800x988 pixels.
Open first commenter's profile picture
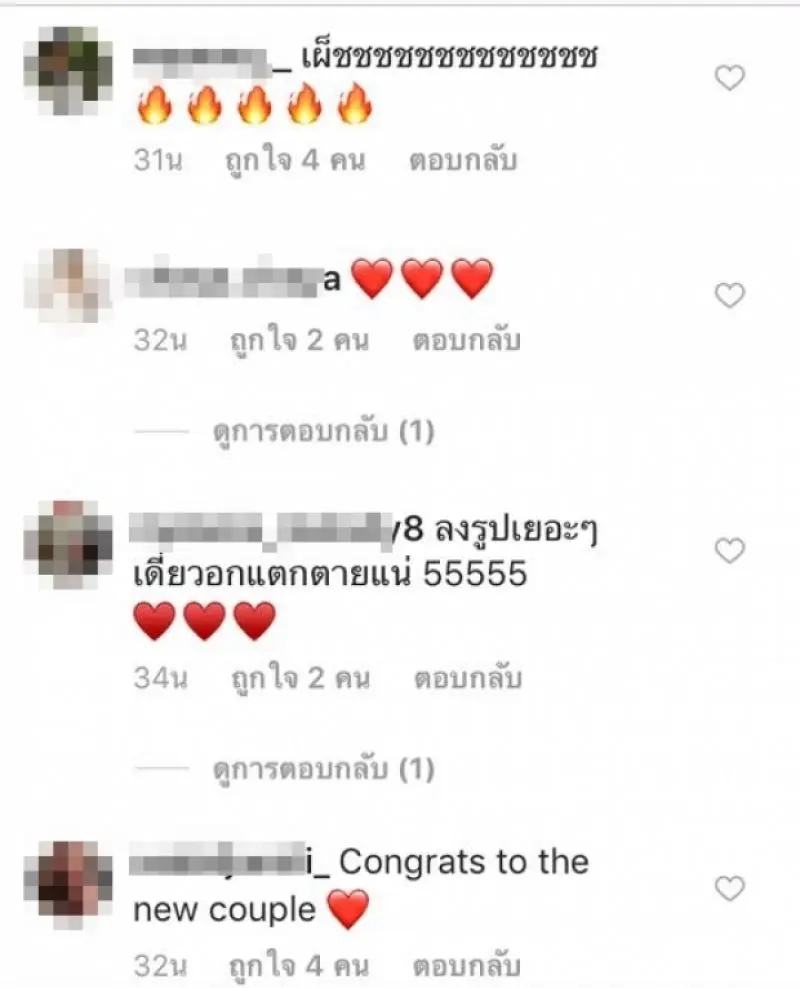click(x=68, y=71)
